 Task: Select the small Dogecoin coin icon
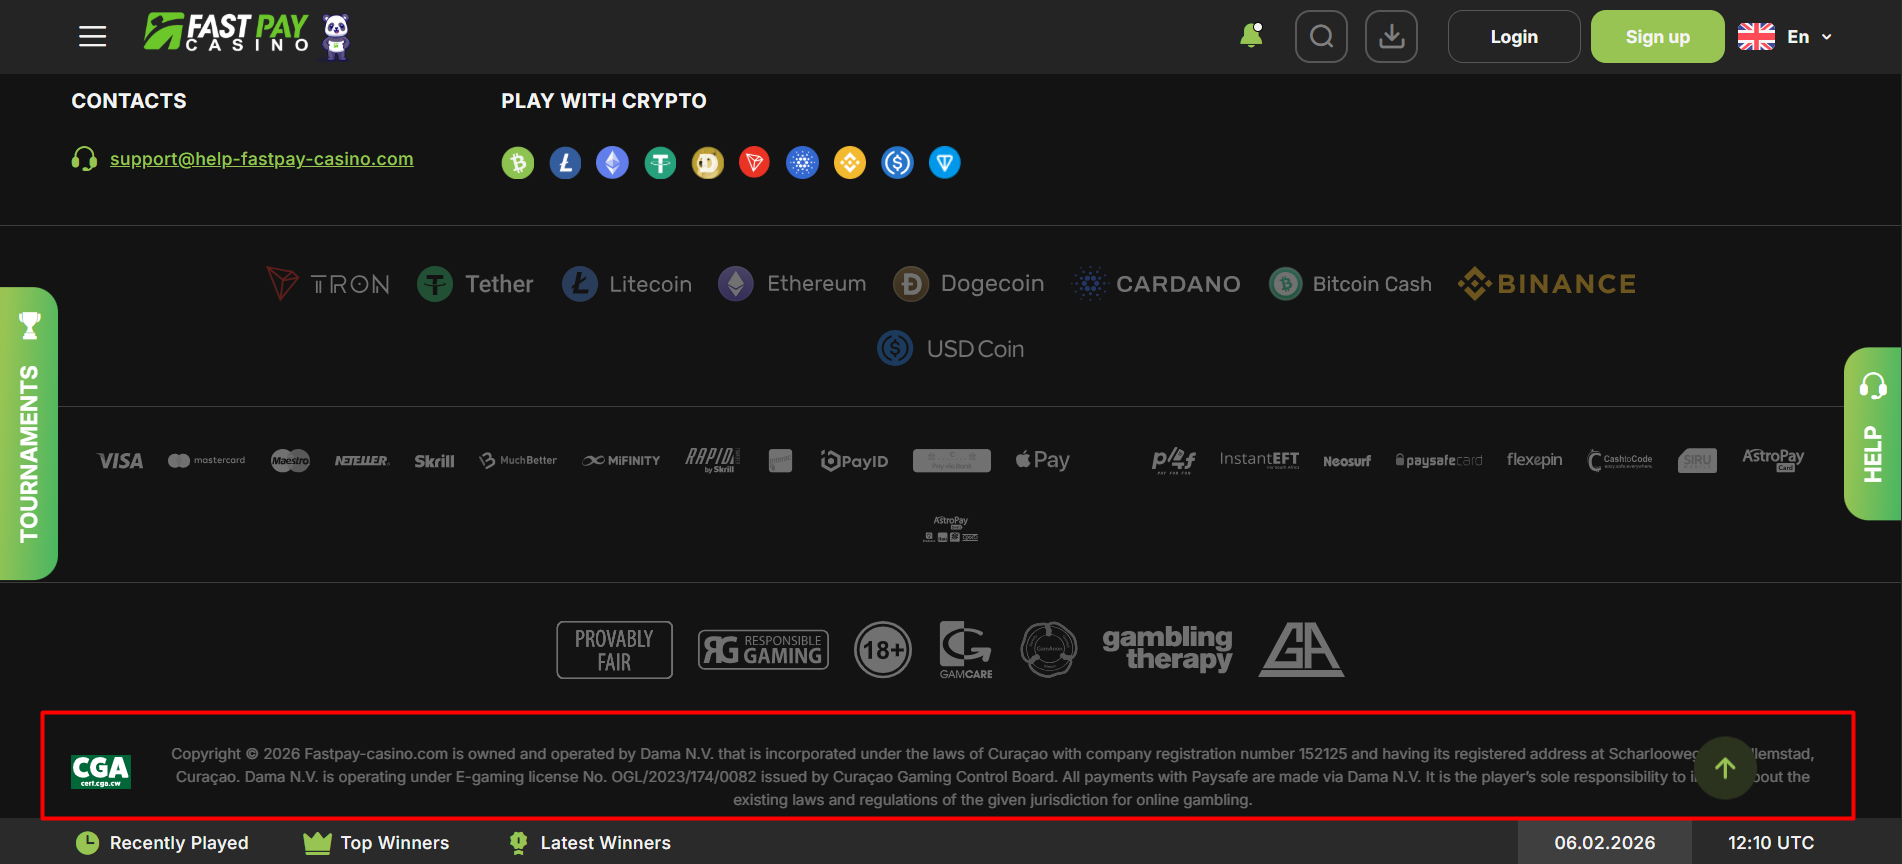(708, 163)
